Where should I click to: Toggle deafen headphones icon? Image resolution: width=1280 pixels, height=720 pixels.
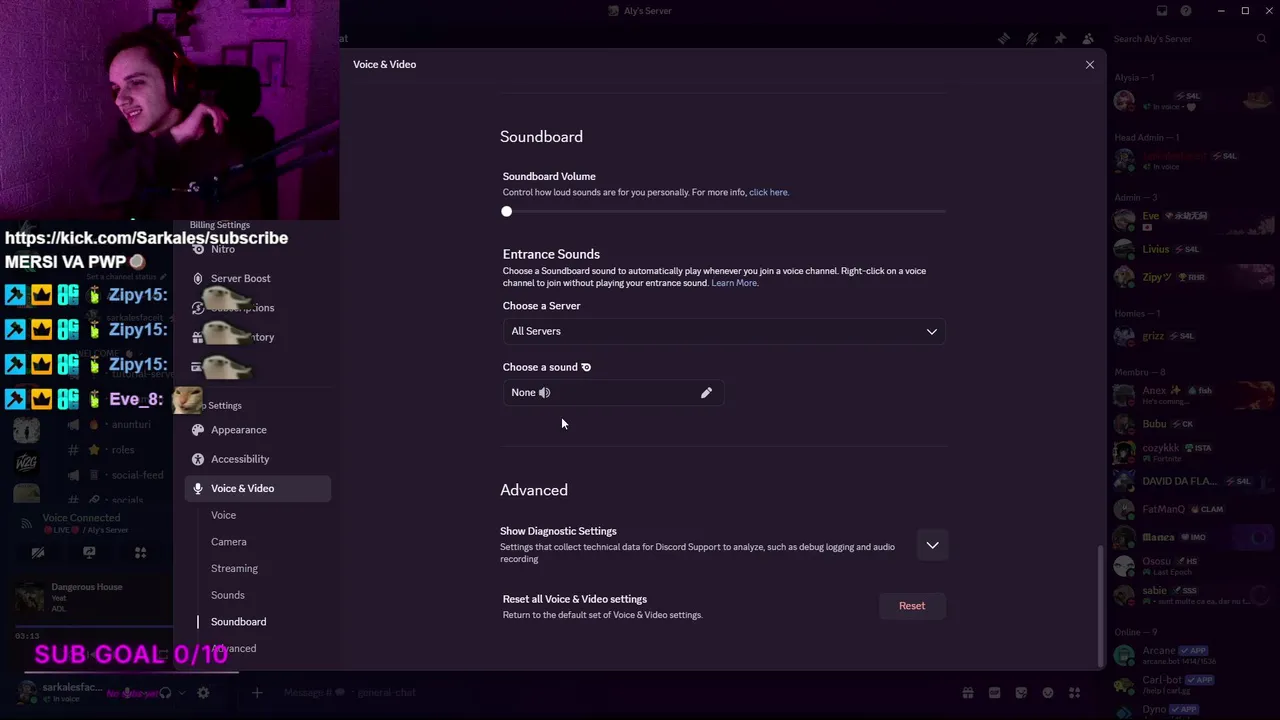point(166,692)
